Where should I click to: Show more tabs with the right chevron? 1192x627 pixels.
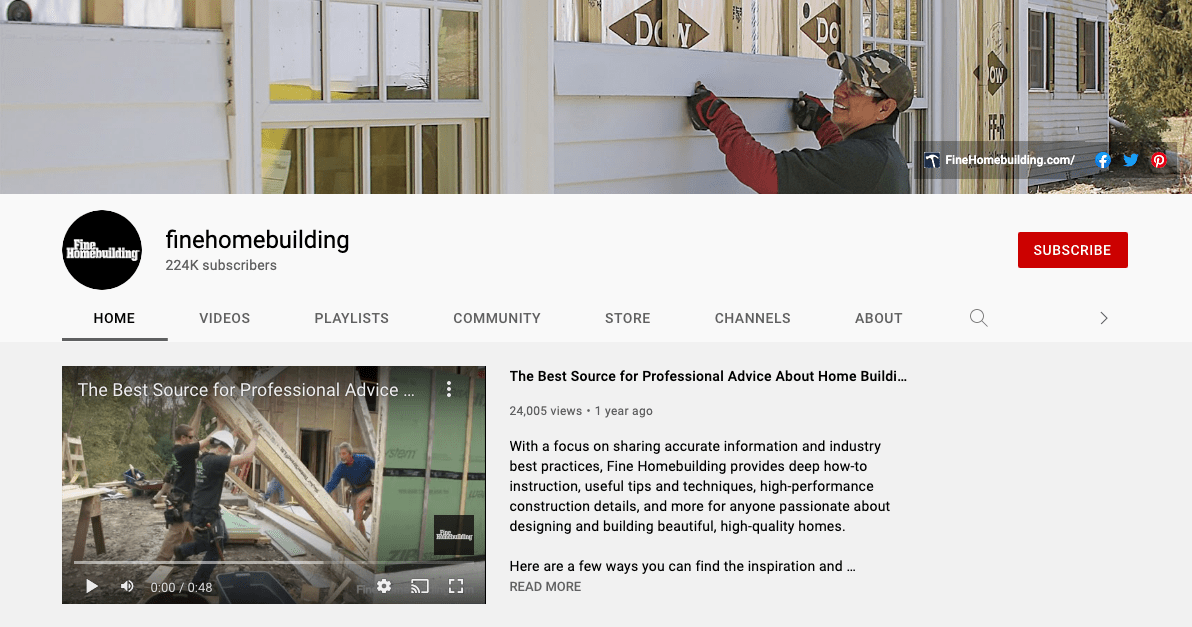point(1104,318)
